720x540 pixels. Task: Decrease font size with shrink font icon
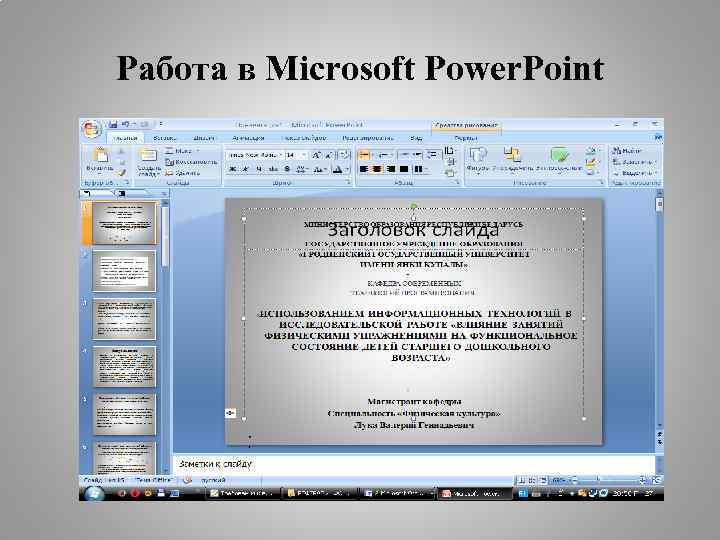tap(329, 155)
